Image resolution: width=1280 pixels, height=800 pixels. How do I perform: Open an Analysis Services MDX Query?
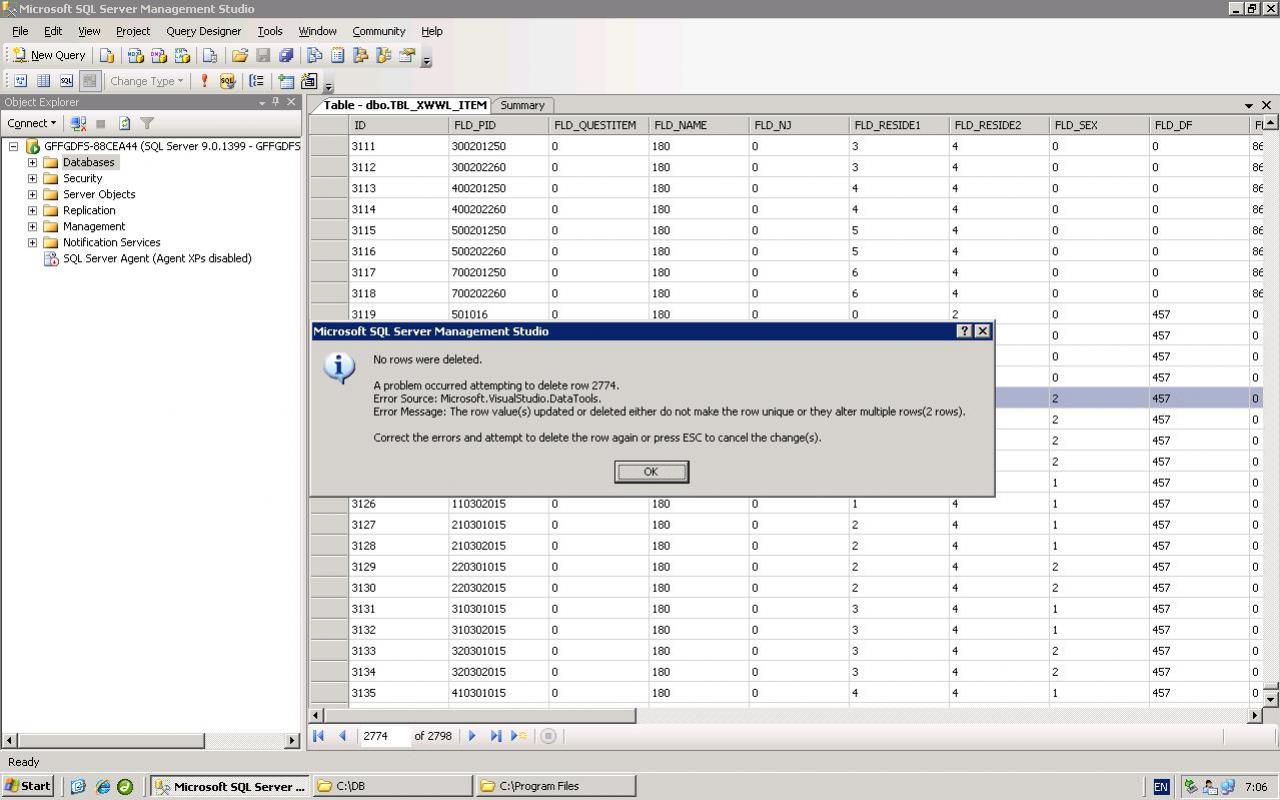tap(135, 56)
